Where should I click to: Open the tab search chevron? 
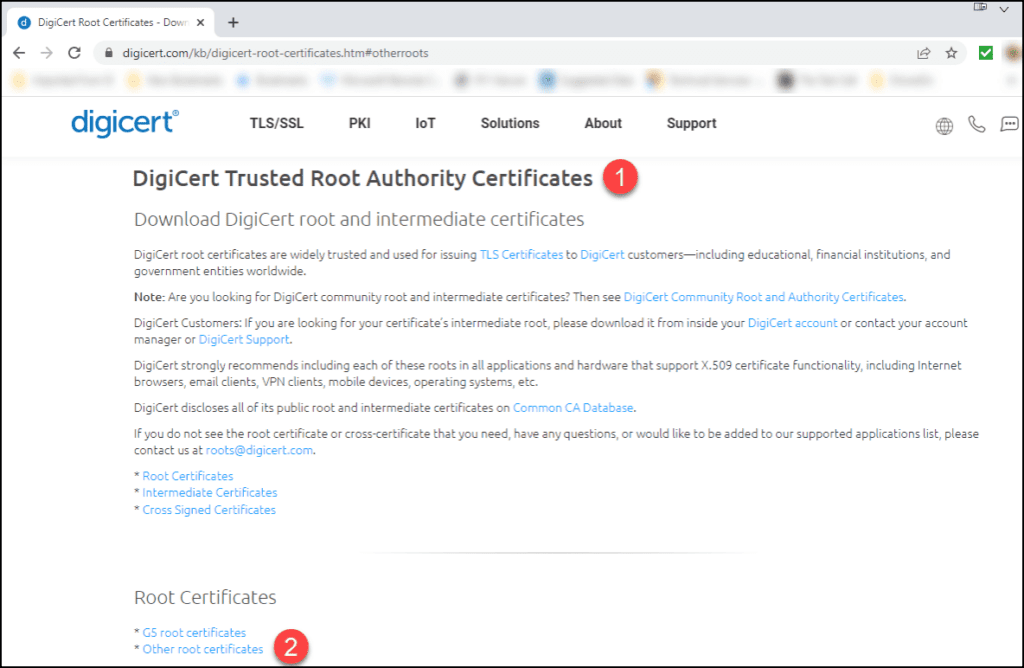pyautogui.click(x=1004, y=9)
